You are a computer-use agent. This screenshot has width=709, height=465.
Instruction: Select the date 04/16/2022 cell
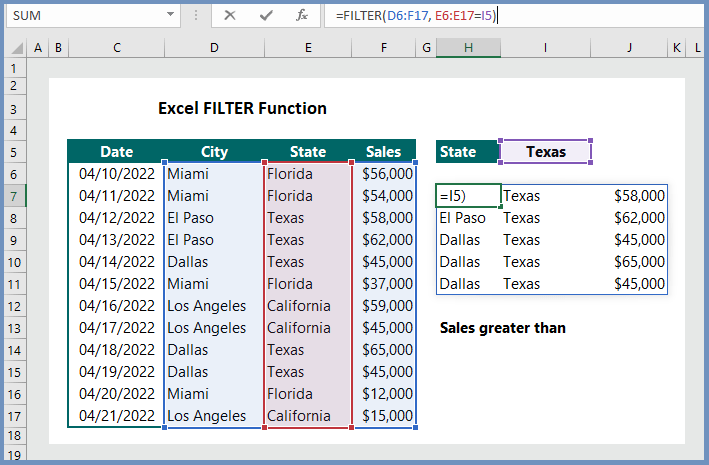pos(116,306)
